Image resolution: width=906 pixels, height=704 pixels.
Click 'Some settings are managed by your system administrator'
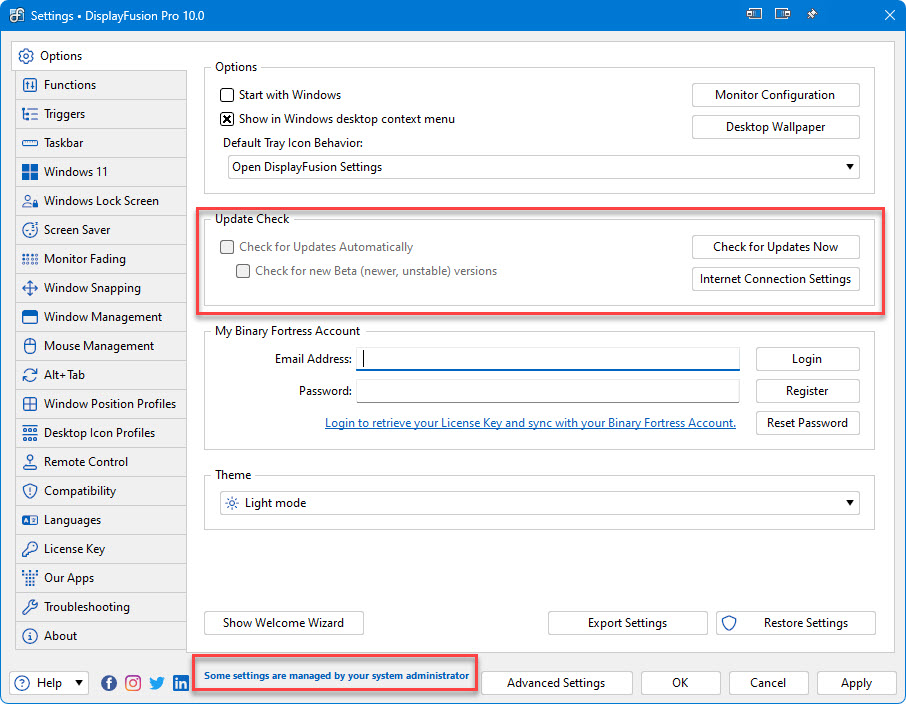pos(336,676)
